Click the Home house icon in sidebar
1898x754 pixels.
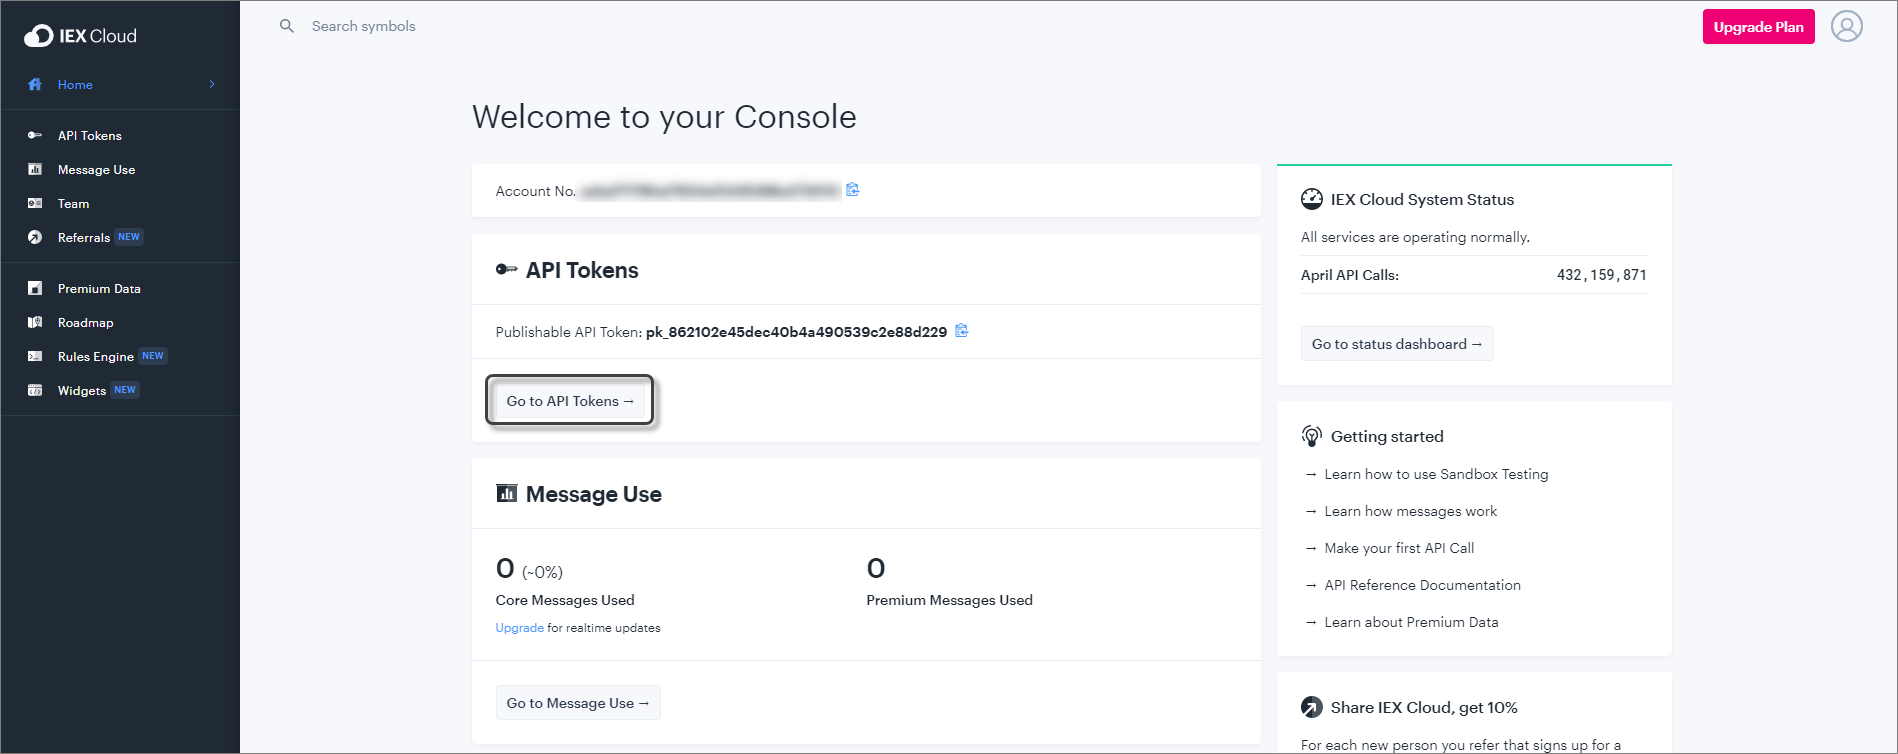(35, 84)
